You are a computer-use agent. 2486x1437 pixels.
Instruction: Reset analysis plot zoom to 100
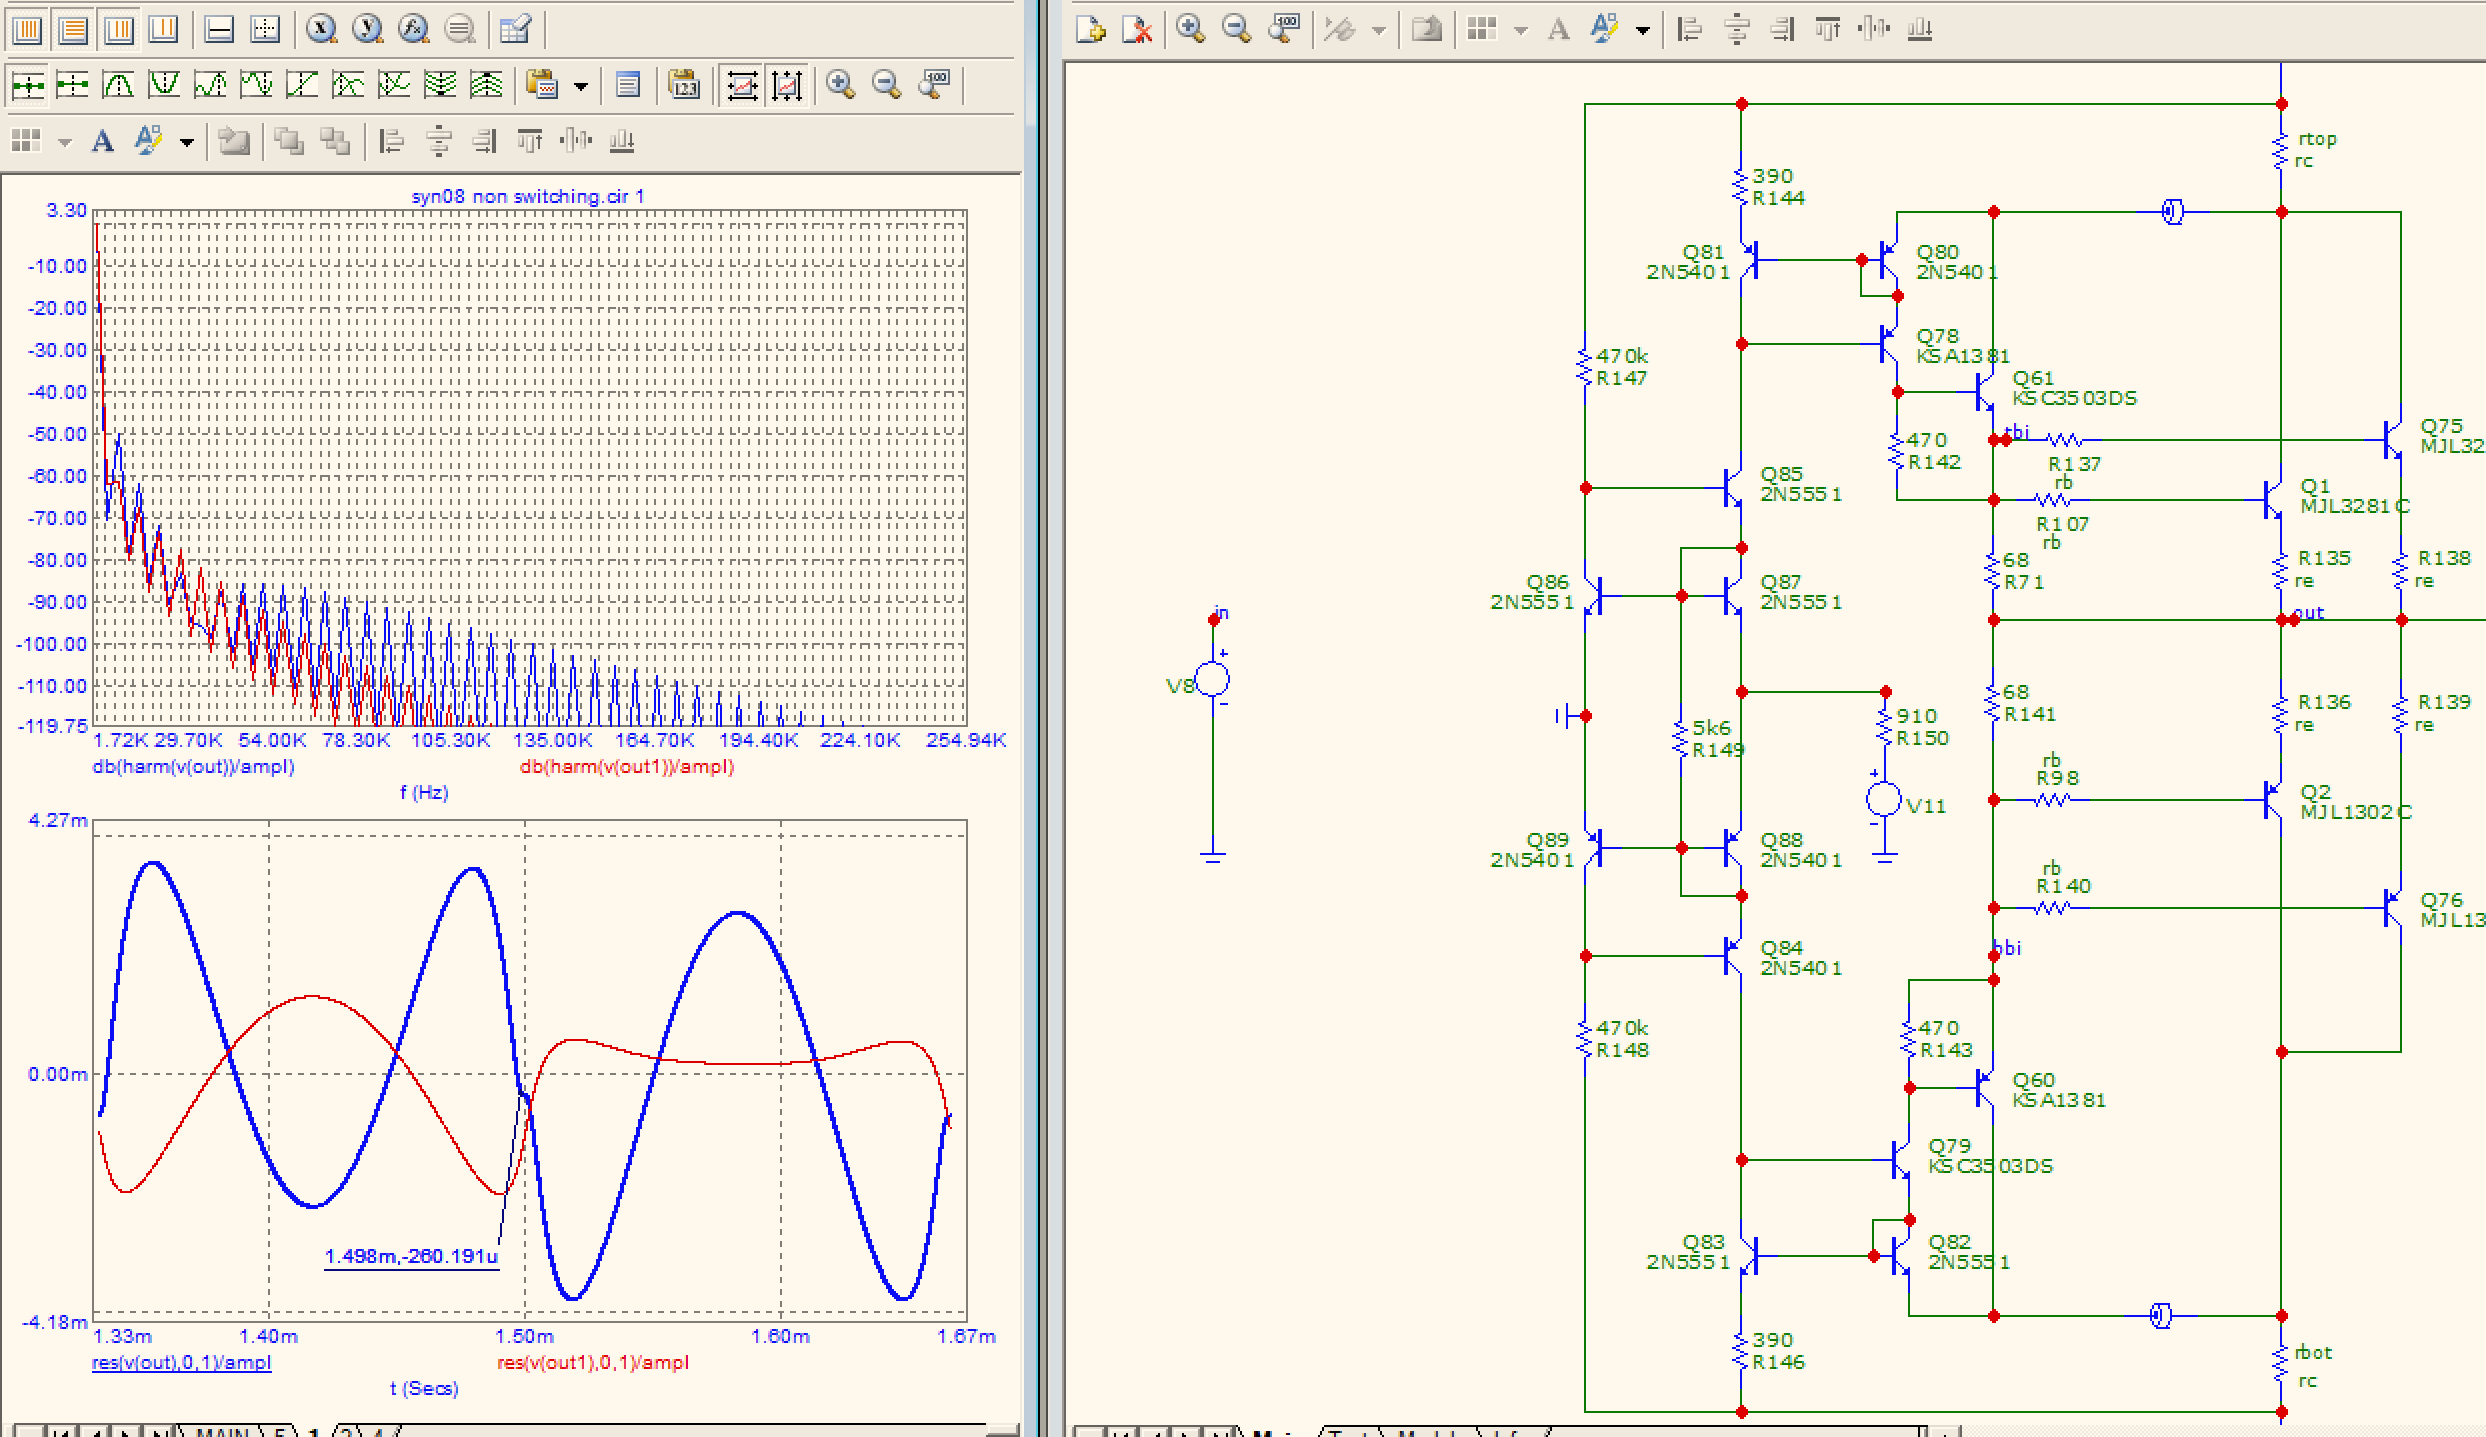pos(934,85)
